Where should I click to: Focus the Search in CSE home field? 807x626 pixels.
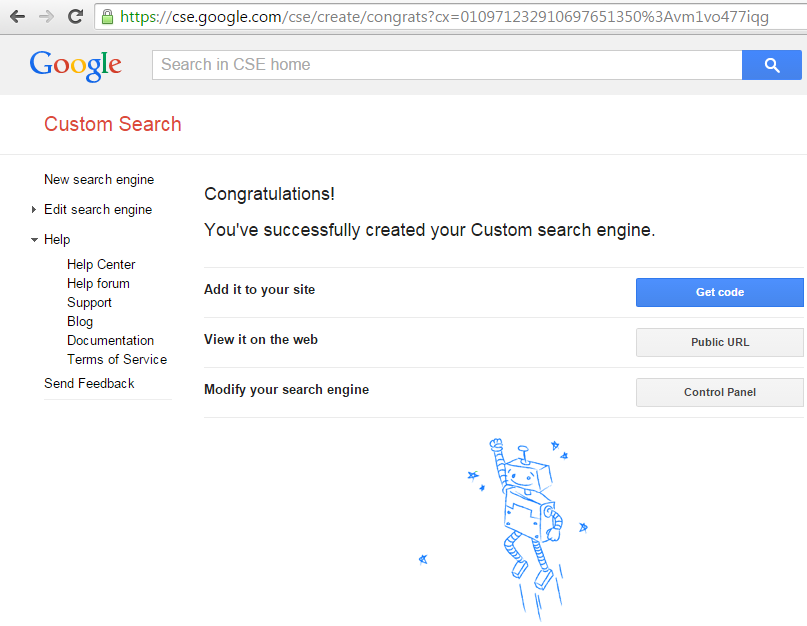[447, 65]
